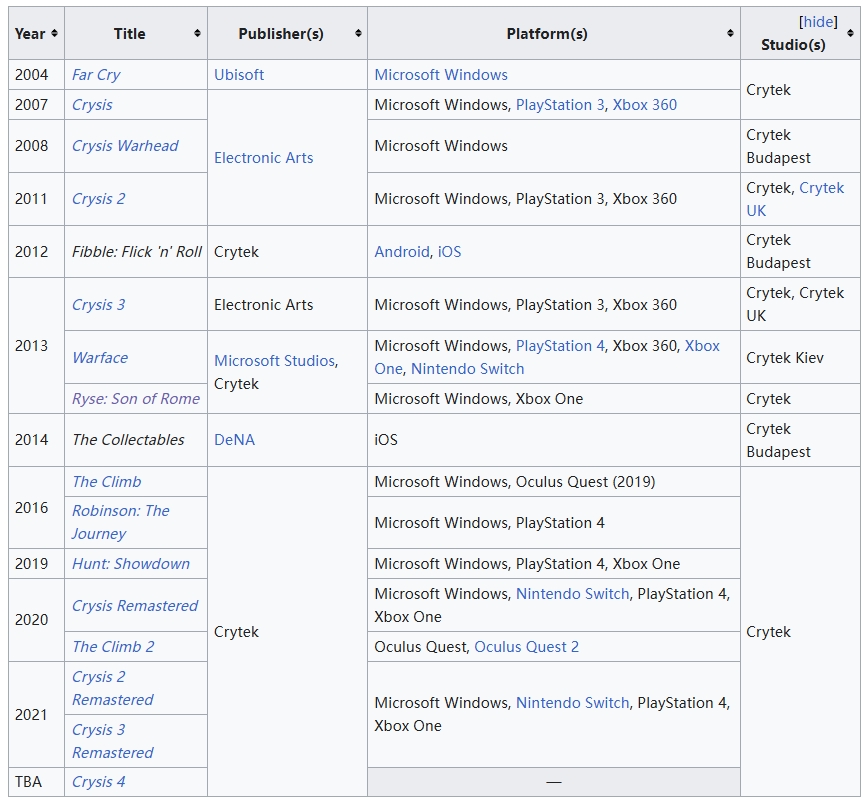Open the Crysis Warhead link
The height and width of the screenshot is (807, 868).
[x=125, y=146]
